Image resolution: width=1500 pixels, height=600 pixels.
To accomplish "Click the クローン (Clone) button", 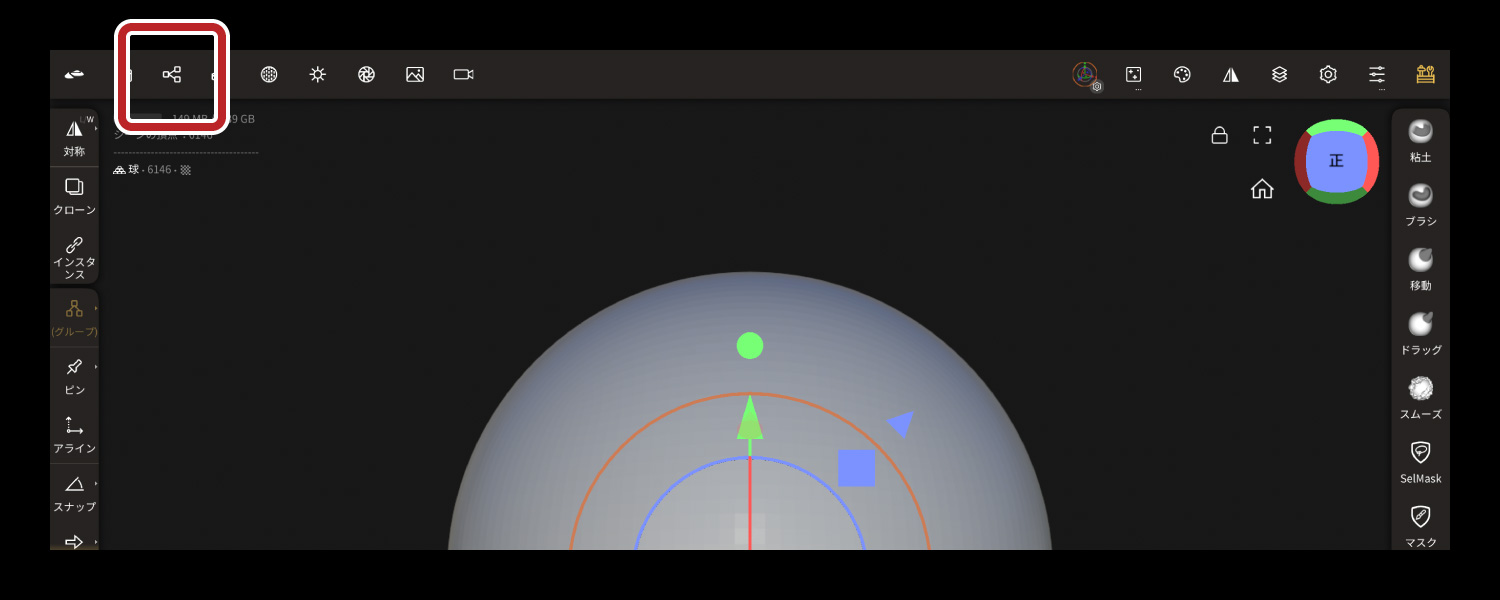I will click(x=74, y=196).
